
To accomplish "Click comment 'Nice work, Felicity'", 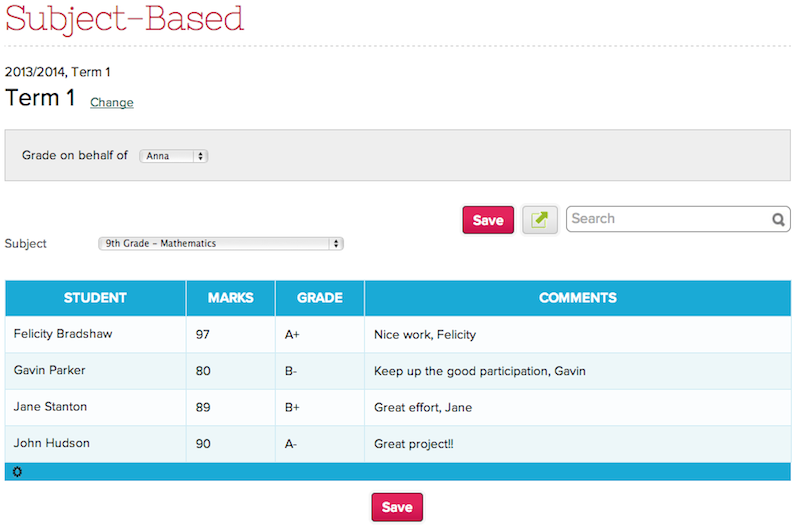I will point(425,335).
